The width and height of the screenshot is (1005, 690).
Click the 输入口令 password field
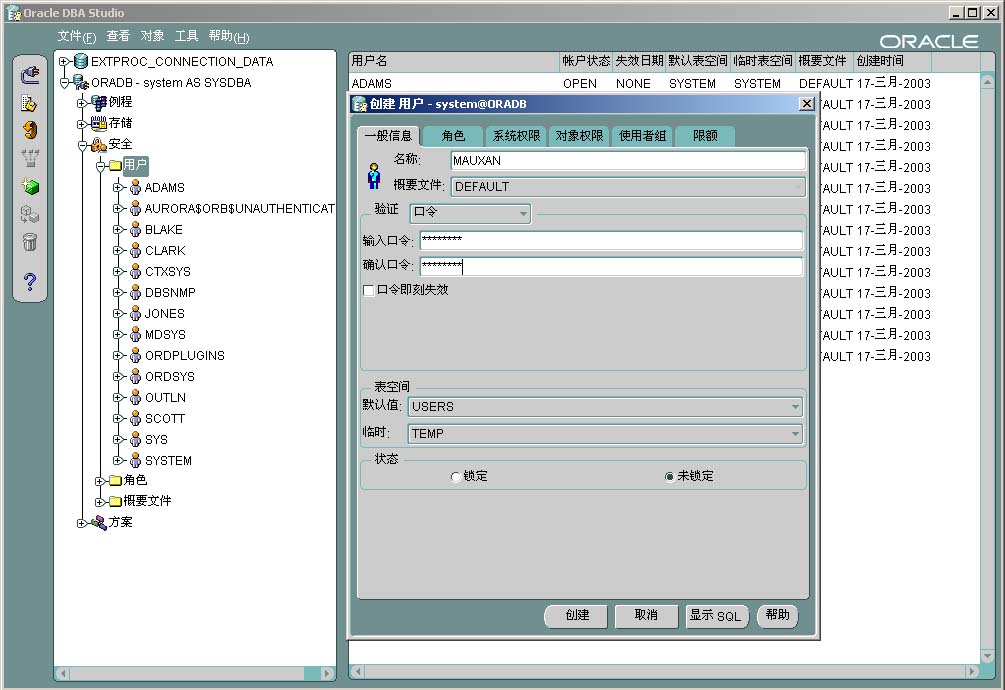pyautogui.click(x=611, y=240)
